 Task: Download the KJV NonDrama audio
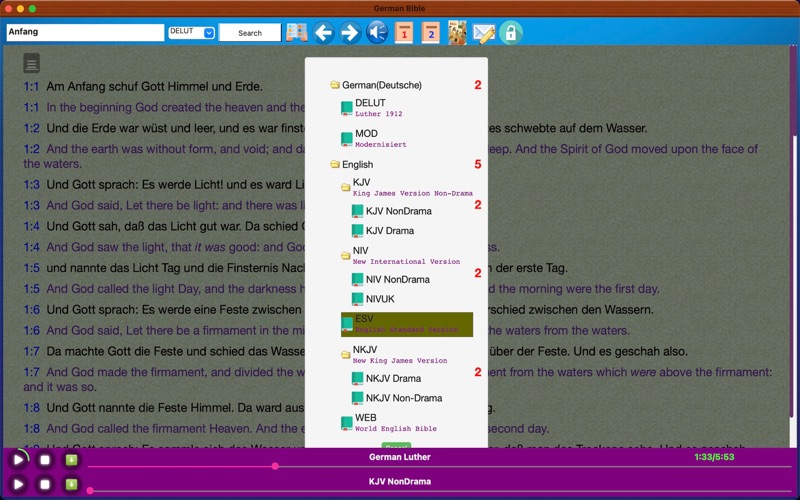tap(71, 484)
